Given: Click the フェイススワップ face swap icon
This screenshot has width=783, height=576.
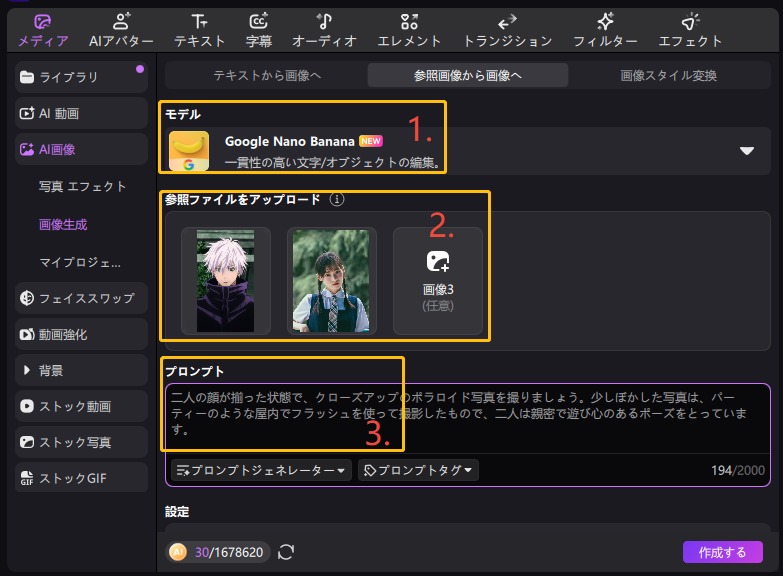Looking at the screenshot, I should coord(26,298).
